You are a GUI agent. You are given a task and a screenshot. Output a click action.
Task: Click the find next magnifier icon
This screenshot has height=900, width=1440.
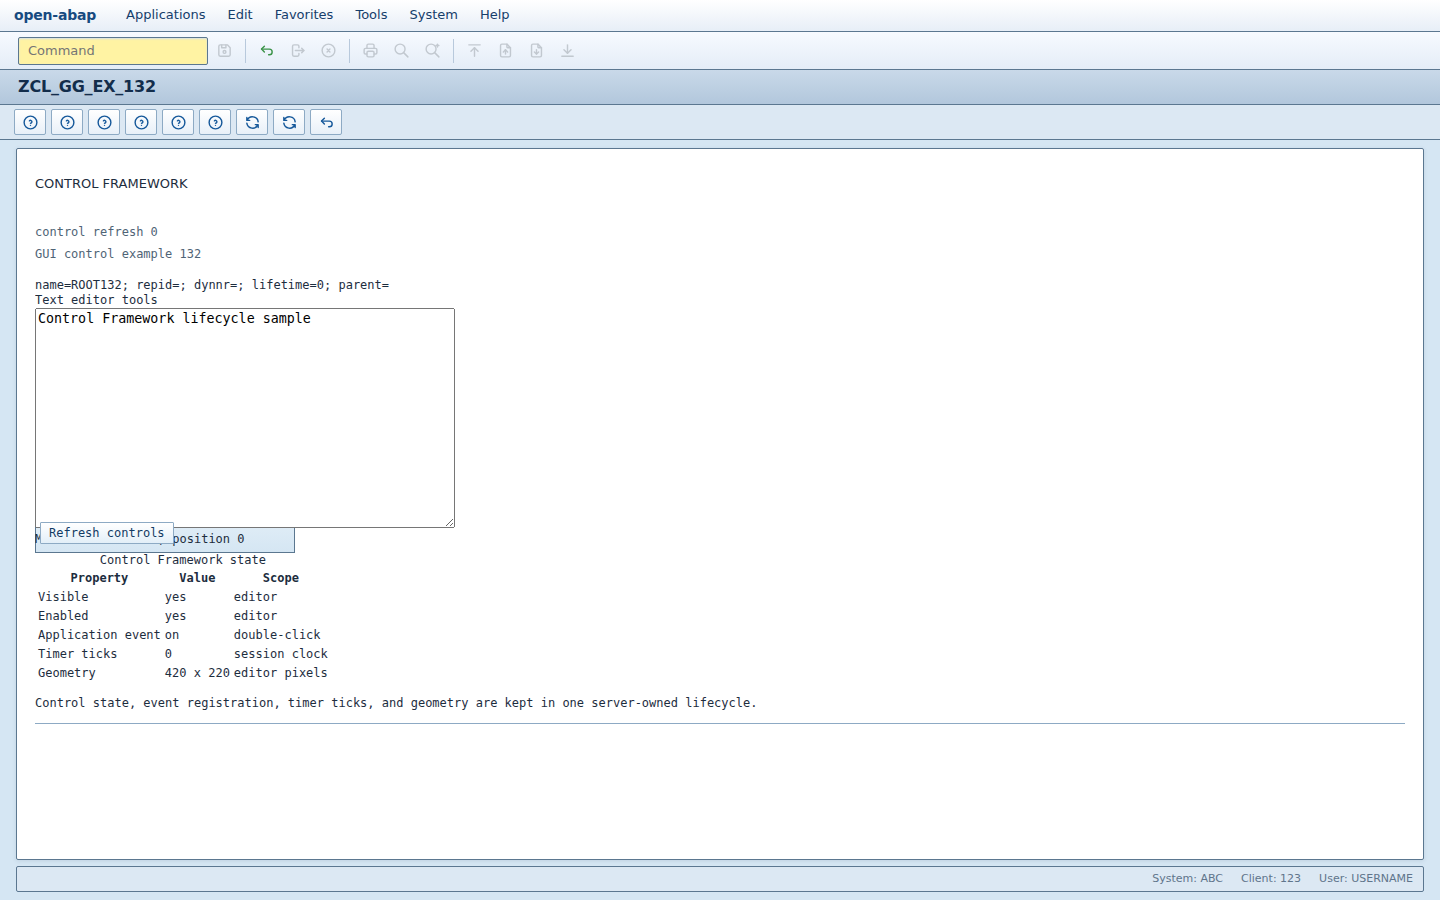coord(433,51)
